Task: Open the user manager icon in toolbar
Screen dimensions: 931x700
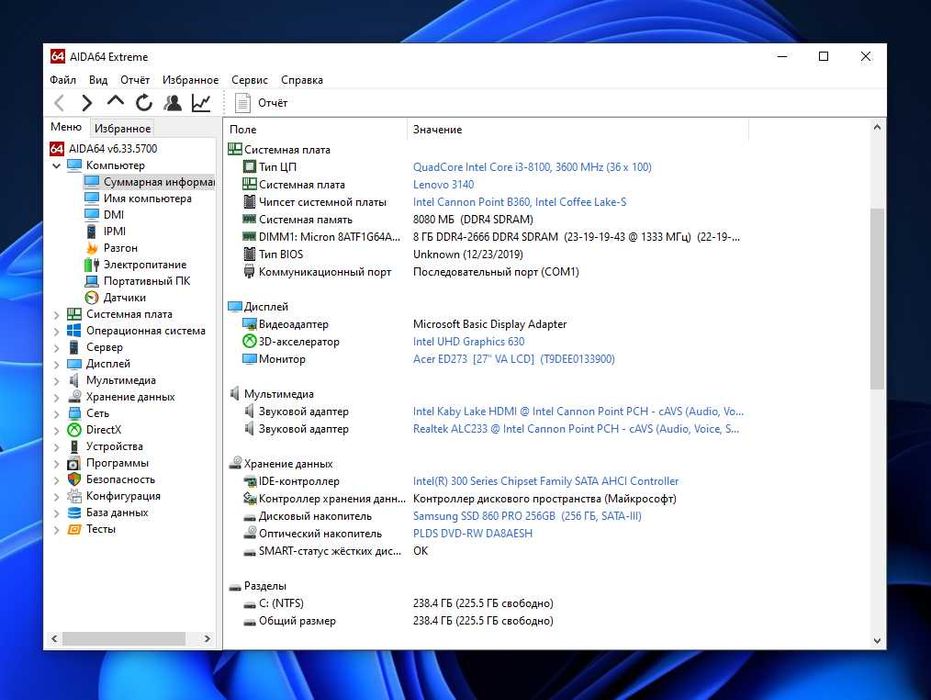Action: [173, 103]
